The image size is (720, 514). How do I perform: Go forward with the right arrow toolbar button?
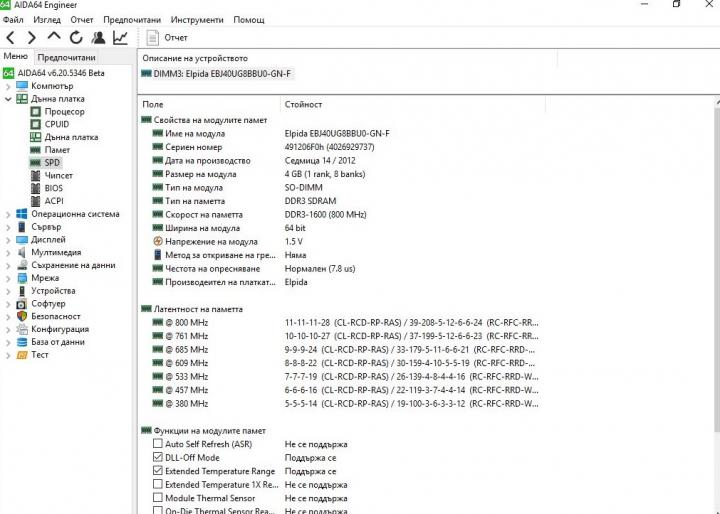pyautogui.click(x=32, y=37)
